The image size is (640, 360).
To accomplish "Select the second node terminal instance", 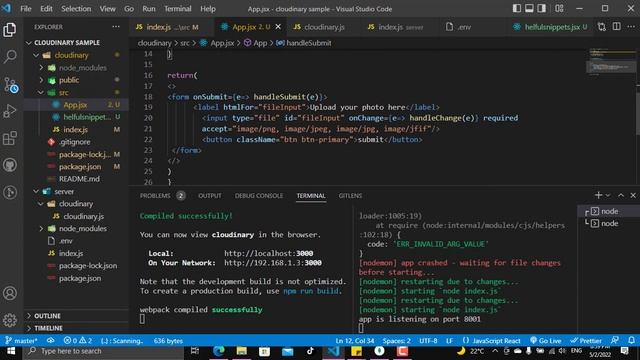I will click(608, 223).
